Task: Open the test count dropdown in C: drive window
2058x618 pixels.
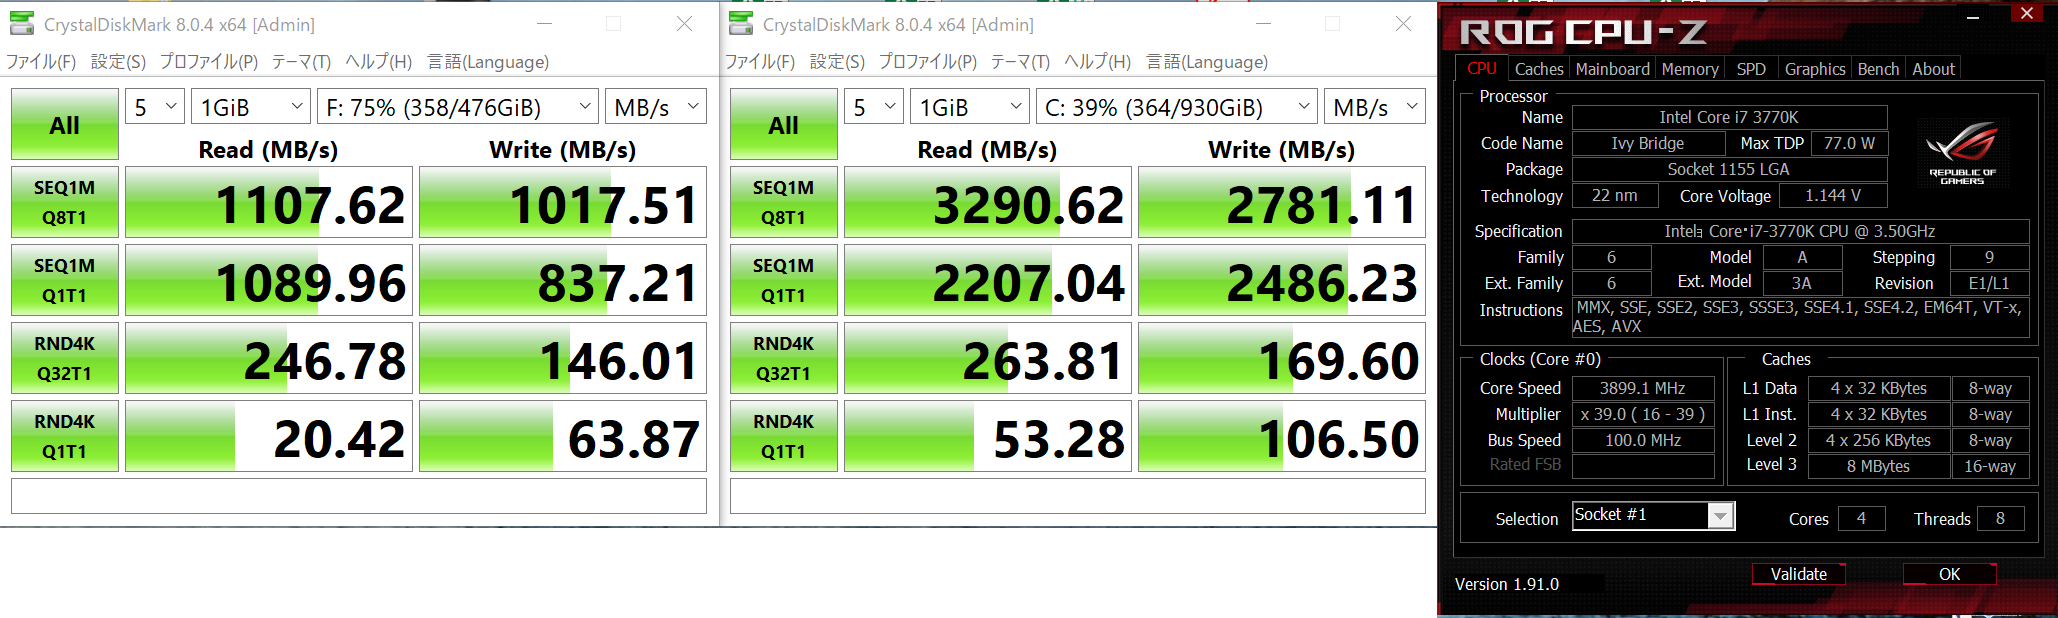Action: (873, 107)
